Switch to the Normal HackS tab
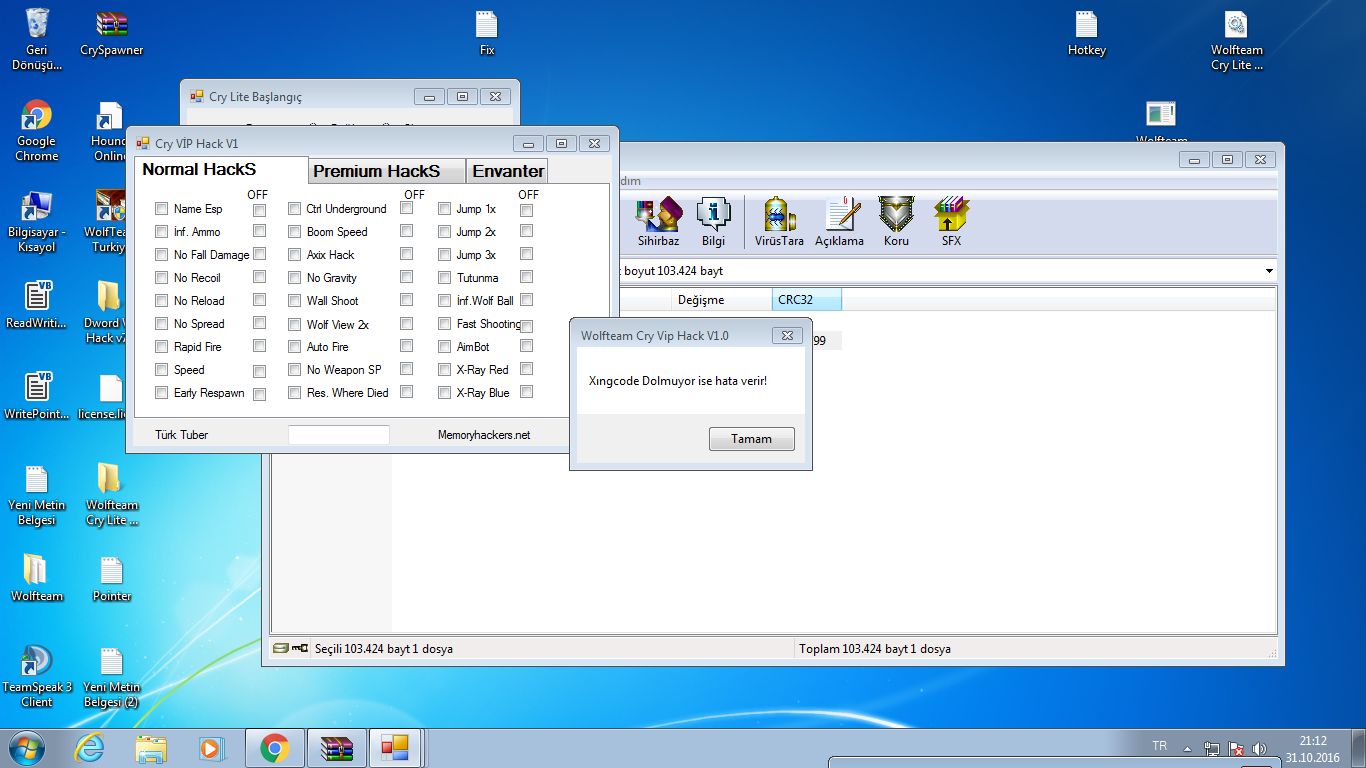This screenshot has height=768, width=1366. click(x=220, y=170)
